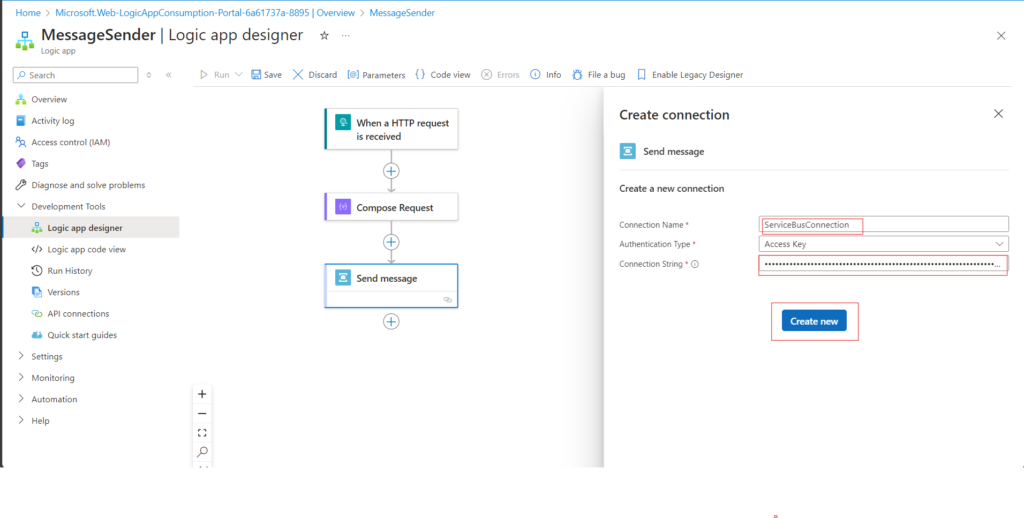Open Diagnose and solve problems

[89, 185]
